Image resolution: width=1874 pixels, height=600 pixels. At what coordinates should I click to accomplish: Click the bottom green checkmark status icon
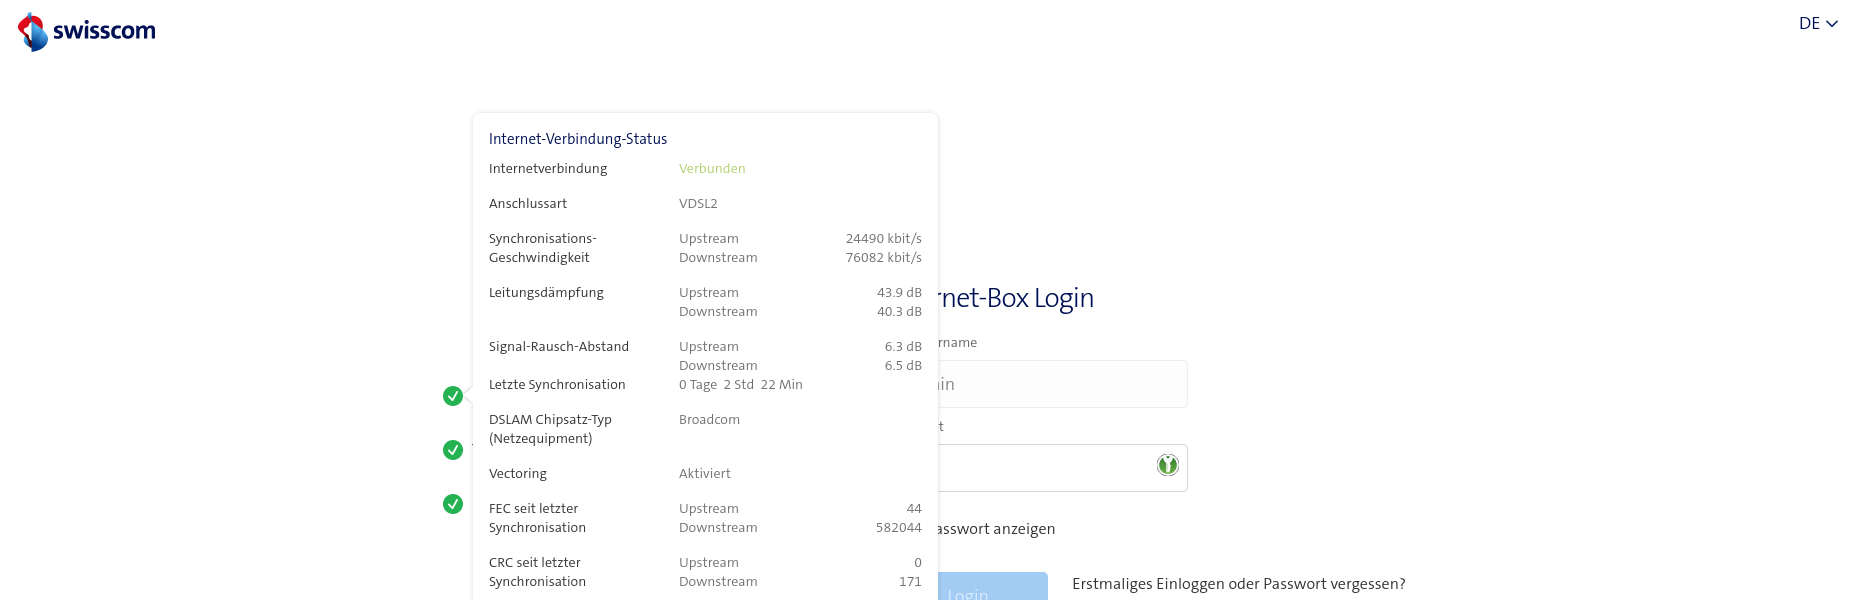[x=453, y=504]
